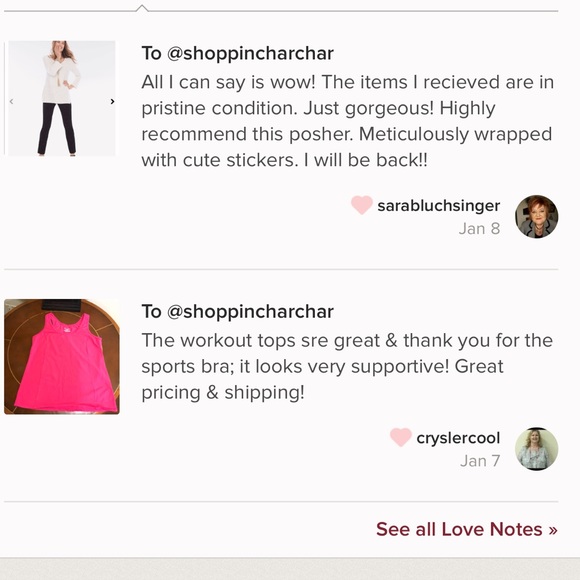Click the double chevron after Love Notes
Viewport: 580px width, 580px height.
coord(553,530)
